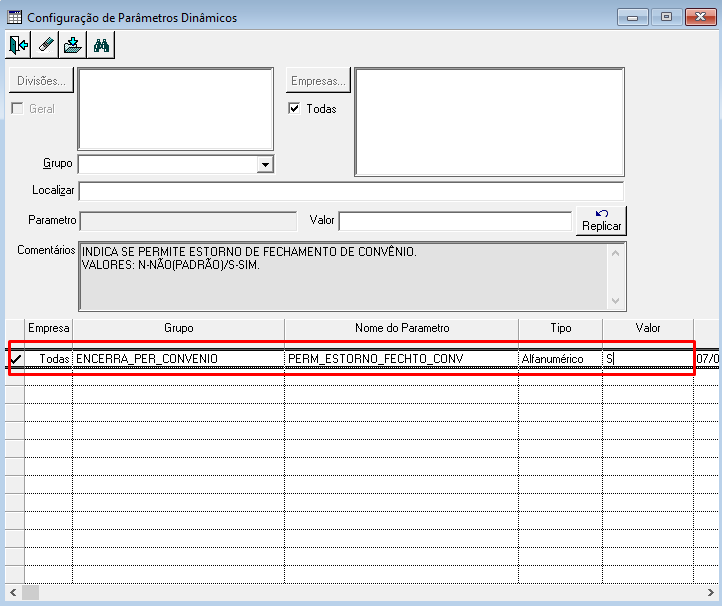Click the Divisões list box

176,109
